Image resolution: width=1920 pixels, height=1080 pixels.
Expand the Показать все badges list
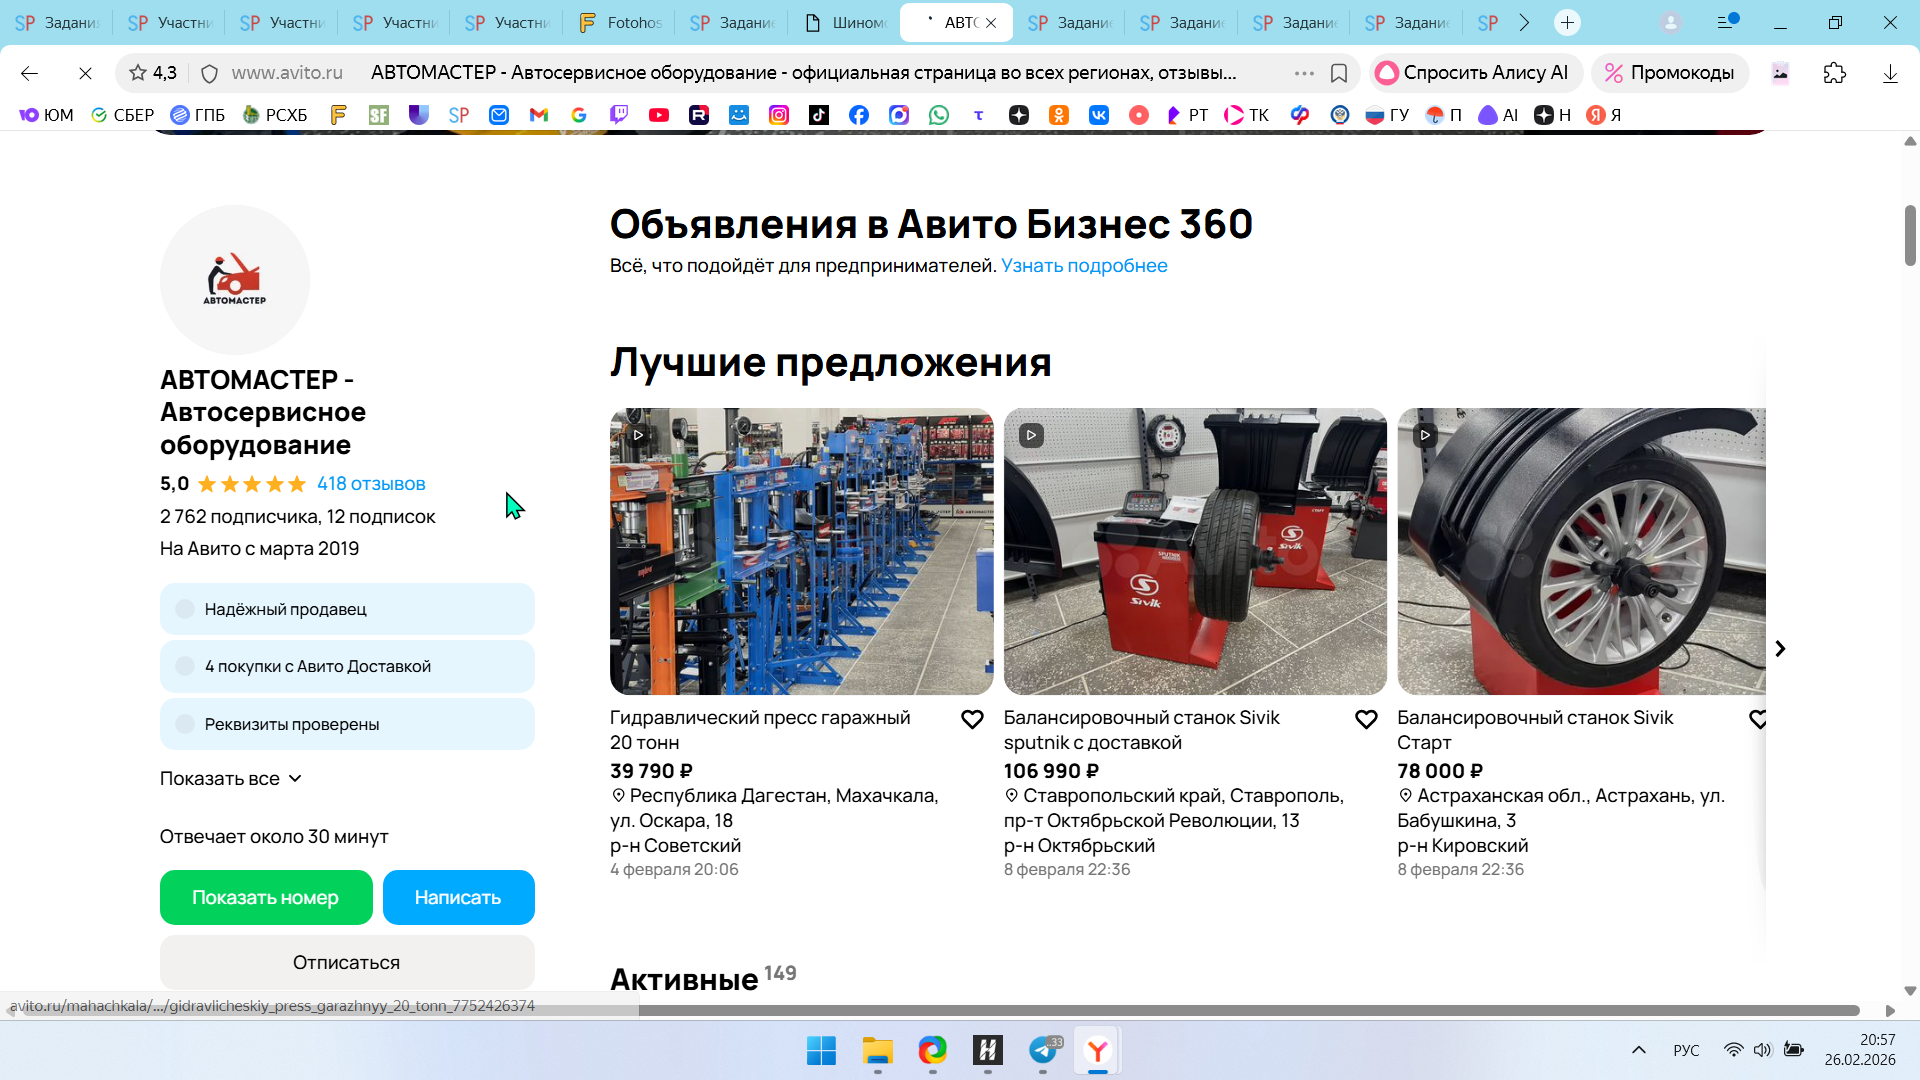[x=230, y=778]
